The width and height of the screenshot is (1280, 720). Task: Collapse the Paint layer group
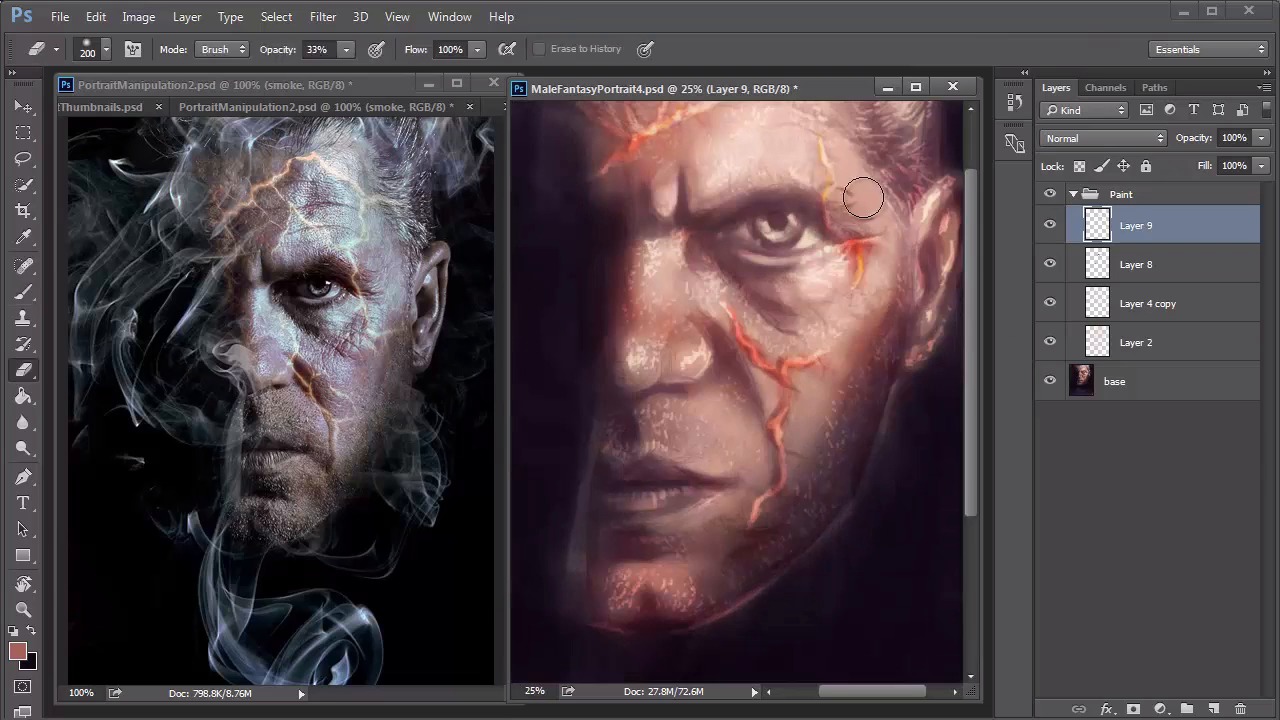click(1073, 194)
